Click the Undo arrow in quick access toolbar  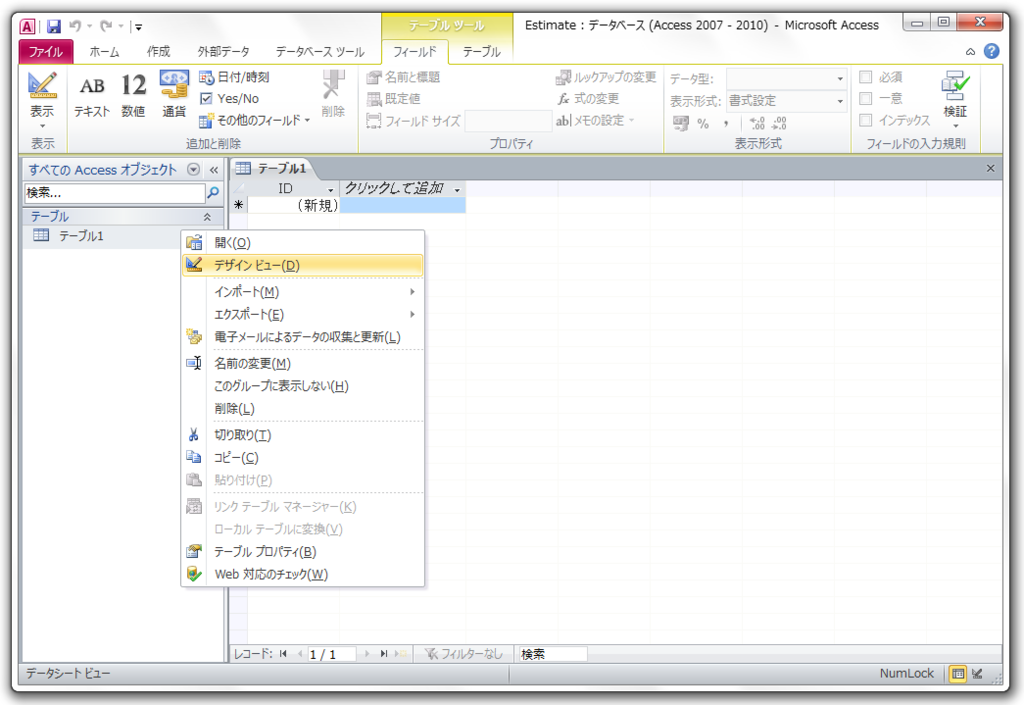75,26
